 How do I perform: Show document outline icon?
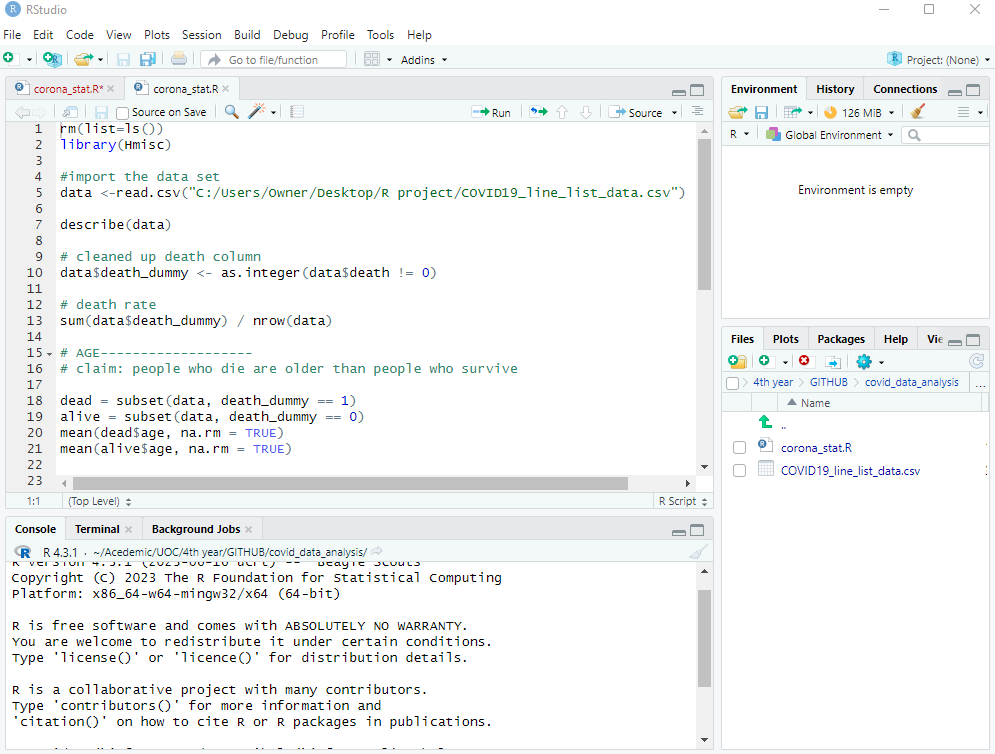point(697,112)
